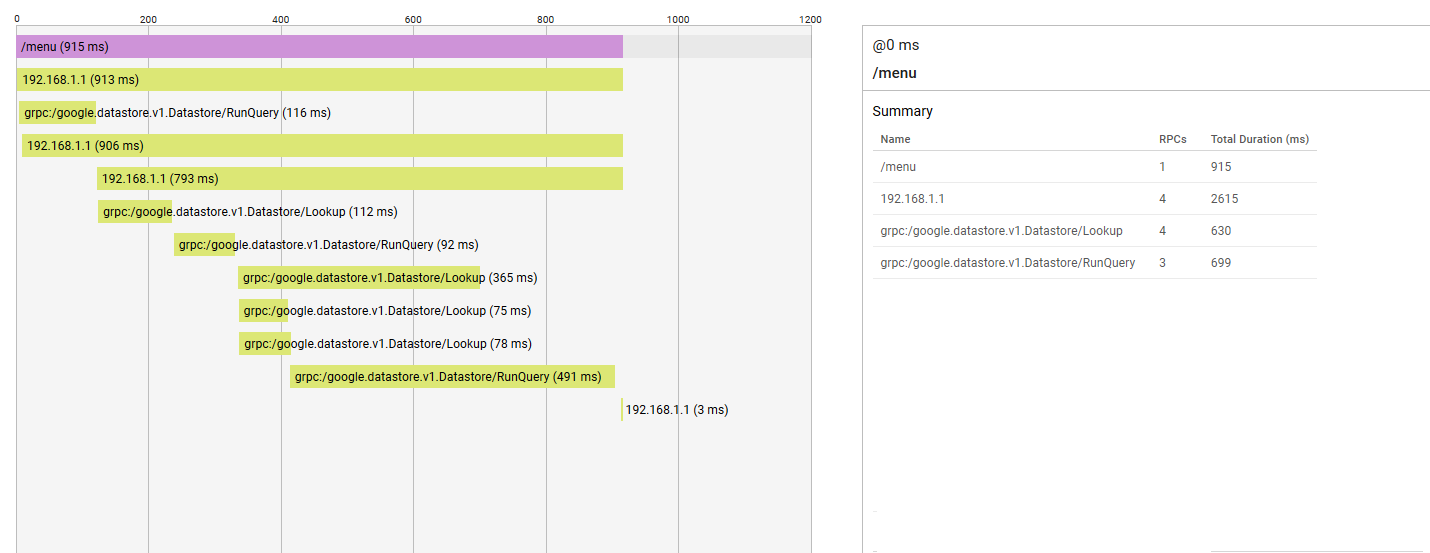Click the Total Duration (ms) column header

[x=1260, y=139]
